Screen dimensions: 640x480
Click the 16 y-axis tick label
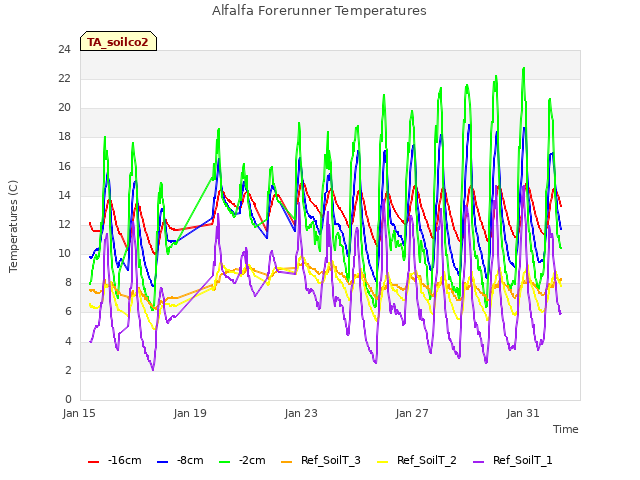click(64, 166)
